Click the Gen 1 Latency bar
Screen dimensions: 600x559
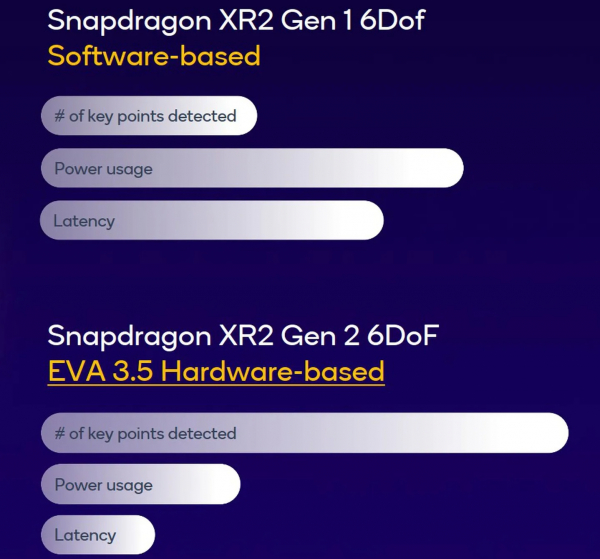coord(212,220)
